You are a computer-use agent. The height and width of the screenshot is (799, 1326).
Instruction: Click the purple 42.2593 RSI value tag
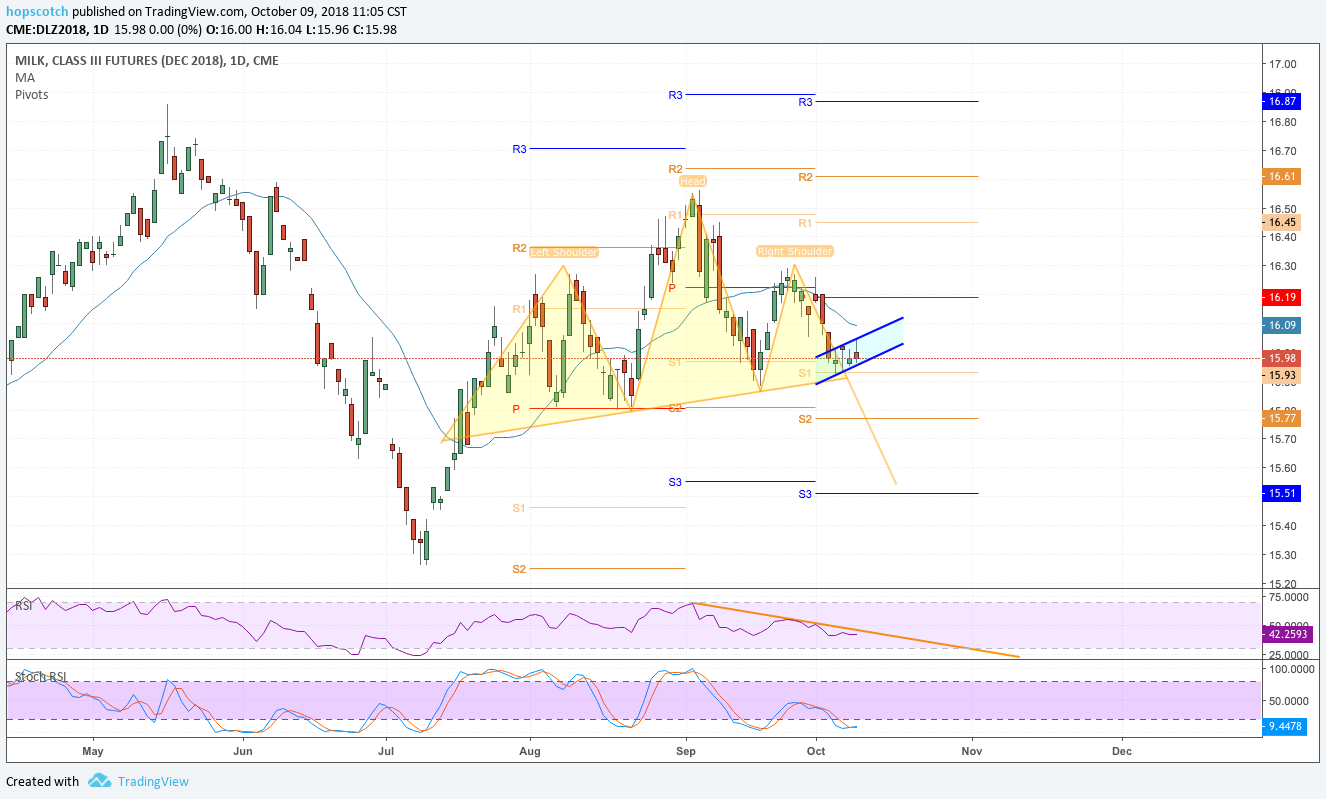tap(1287, 634)
